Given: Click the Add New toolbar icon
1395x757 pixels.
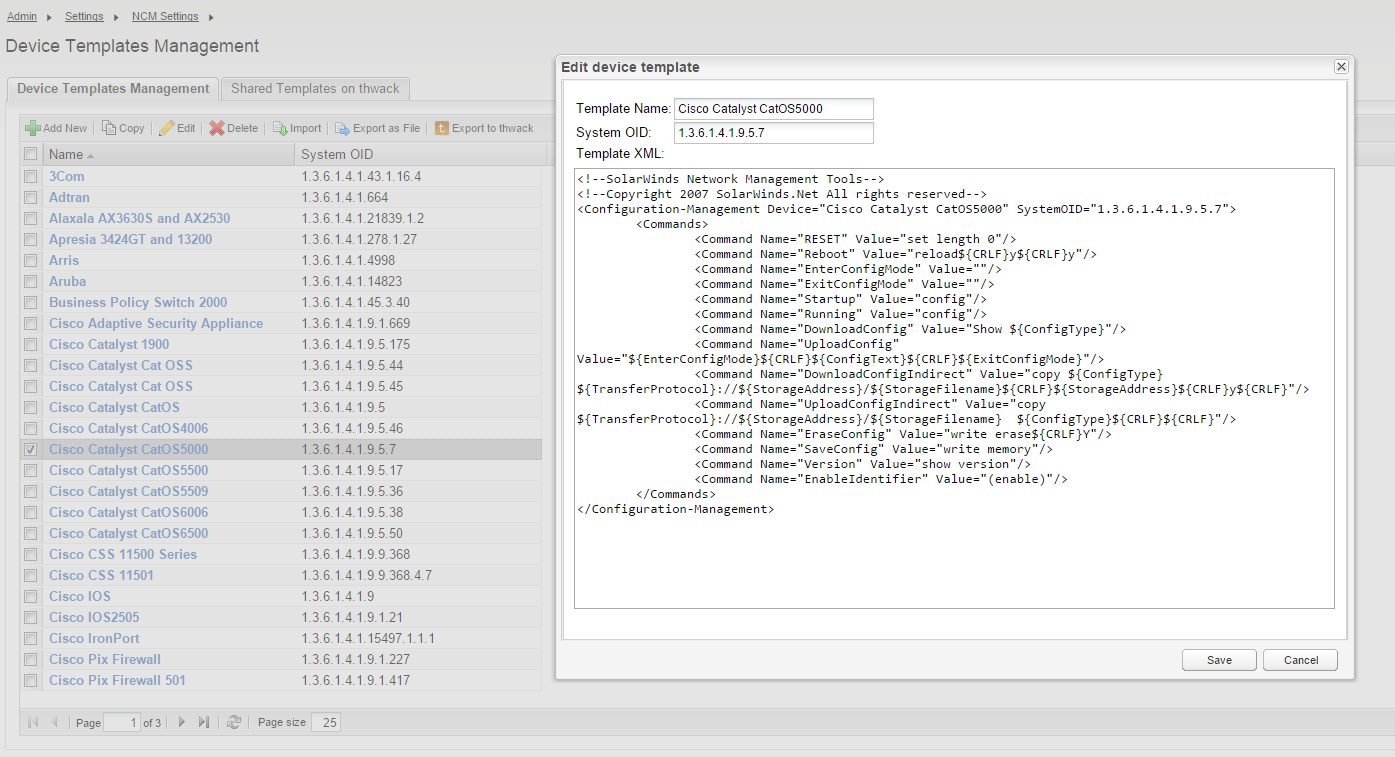Looking at the screenshot, I should 33,128.
